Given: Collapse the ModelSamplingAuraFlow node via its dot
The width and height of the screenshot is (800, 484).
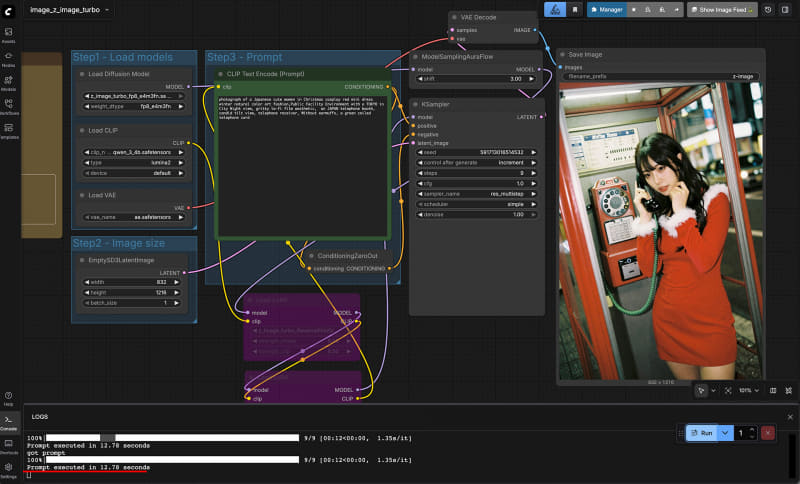Looking at the screenshot, I should tap(415, 57).
